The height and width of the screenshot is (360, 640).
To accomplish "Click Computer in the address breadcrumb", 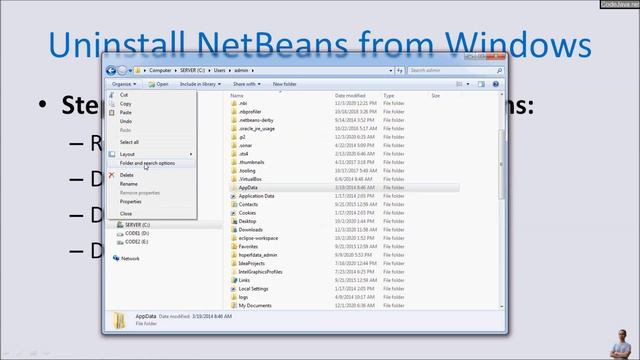I will pos(160,71).
